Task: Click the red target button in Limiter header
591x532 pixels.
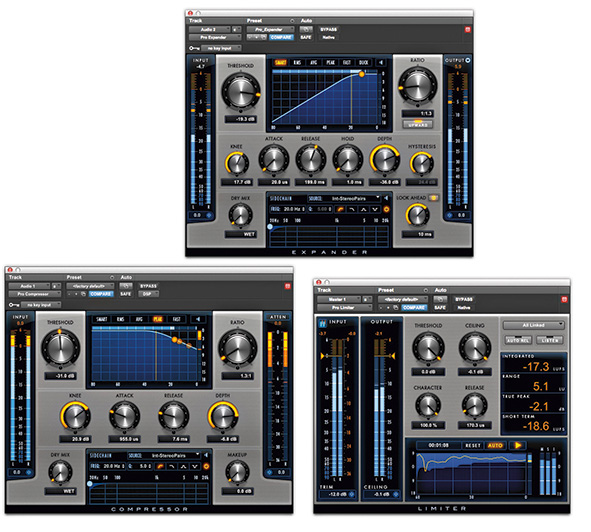Action: click(x=564, y=299)
